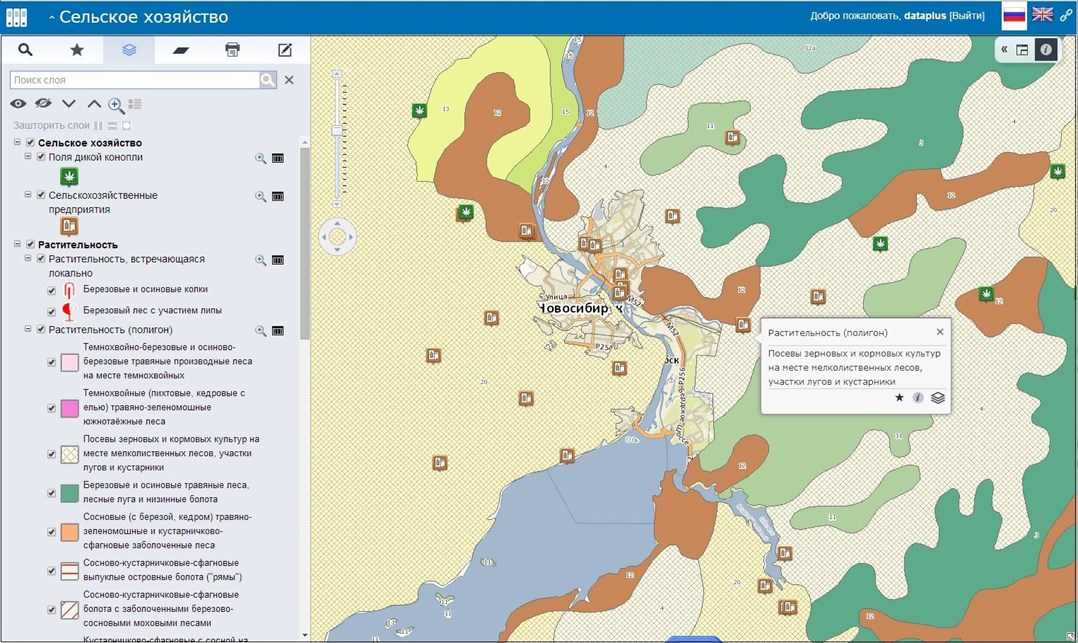Click the share link chain icon

1066,15
